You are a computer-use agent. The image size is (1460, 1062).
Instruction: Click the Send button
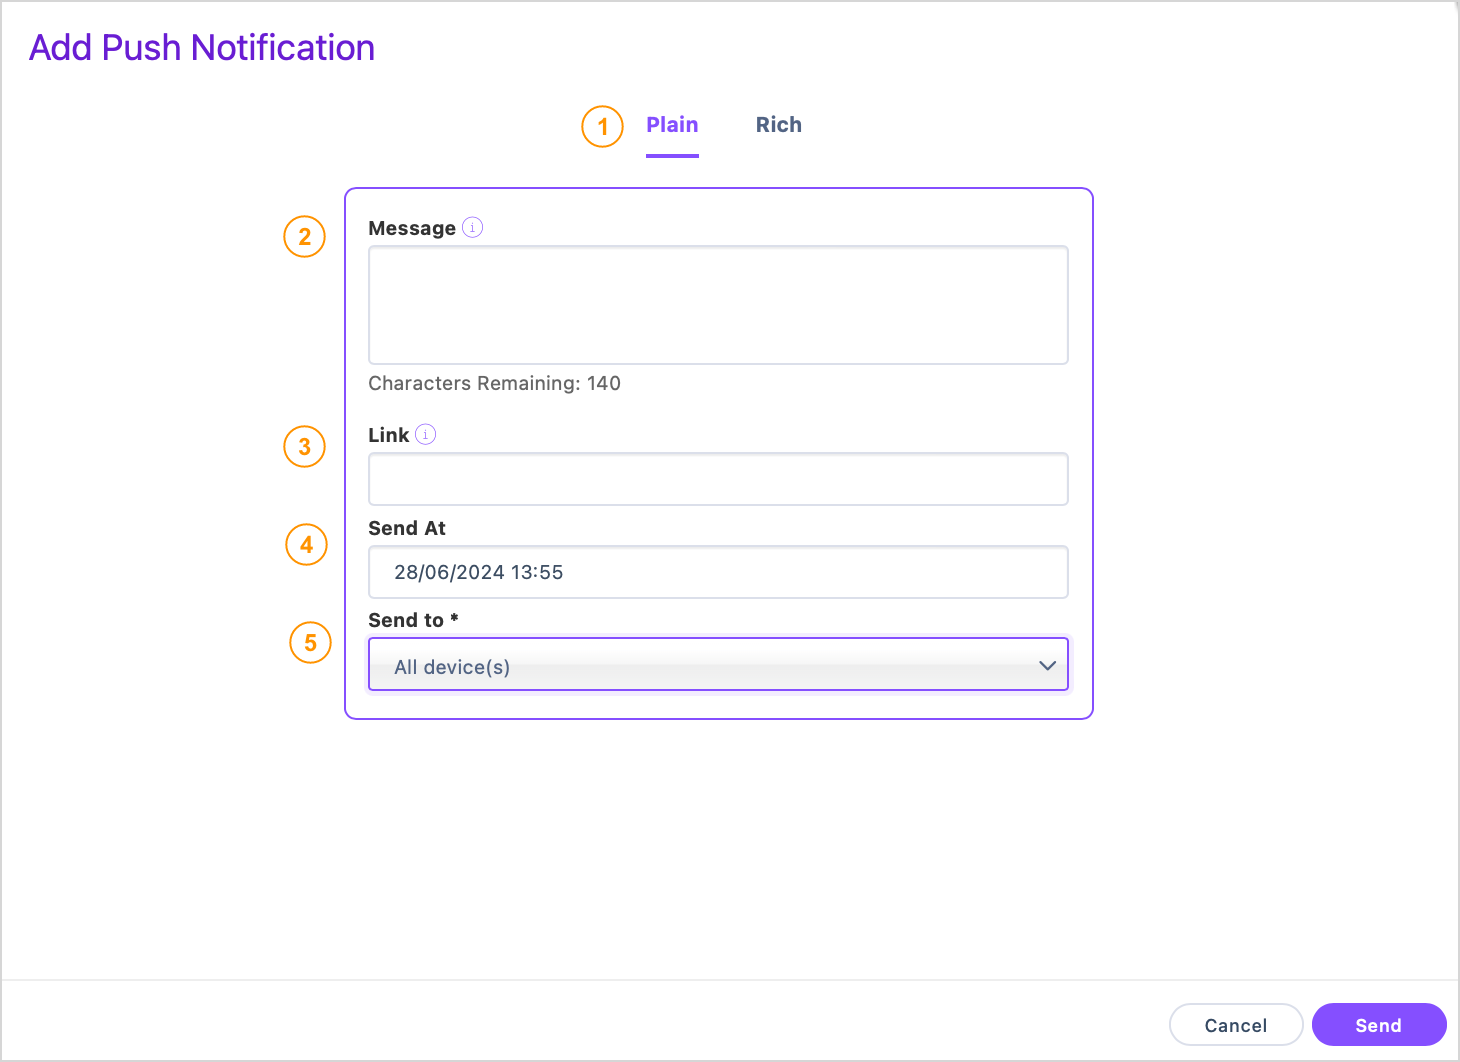click(x=1379, y=1025)
